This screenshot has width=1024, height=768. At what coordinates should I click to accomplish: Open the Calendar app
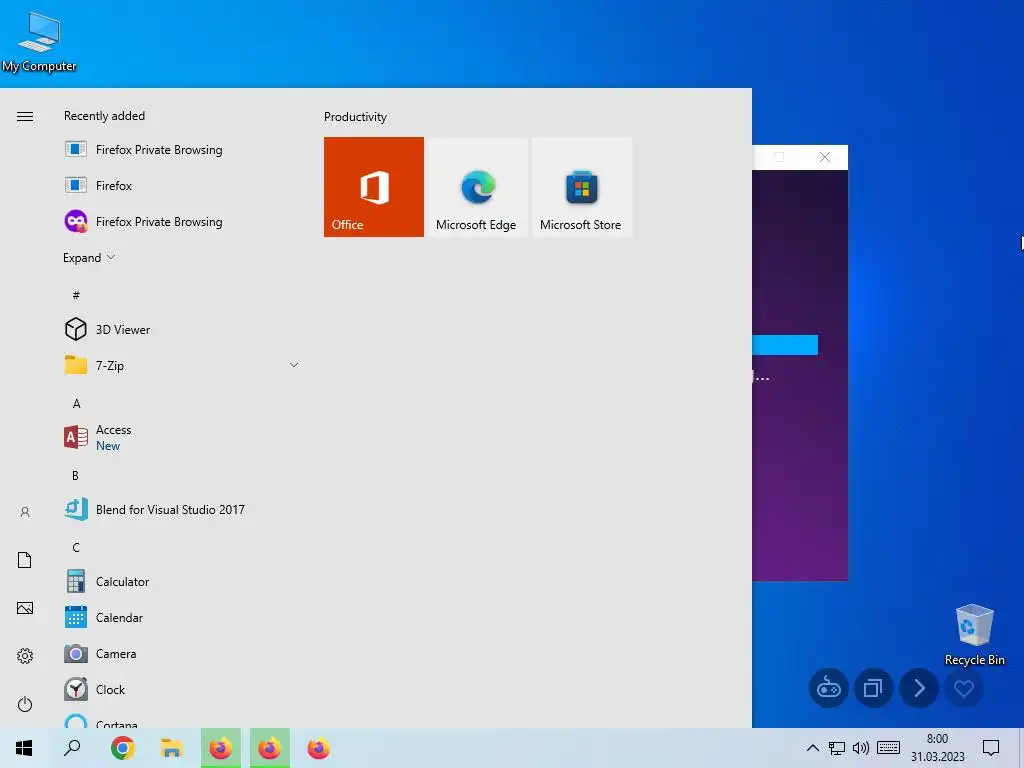click(x=181, y=617)
